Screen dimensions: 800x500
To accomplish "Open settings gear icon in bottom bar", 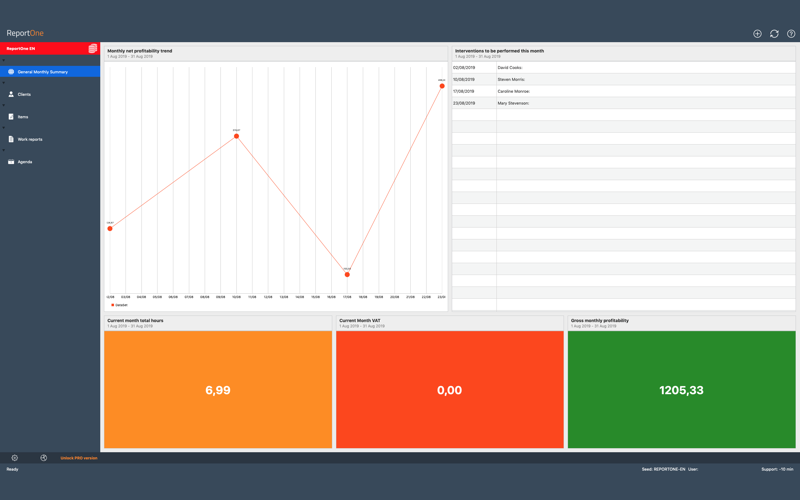I will tap(15, 458).
